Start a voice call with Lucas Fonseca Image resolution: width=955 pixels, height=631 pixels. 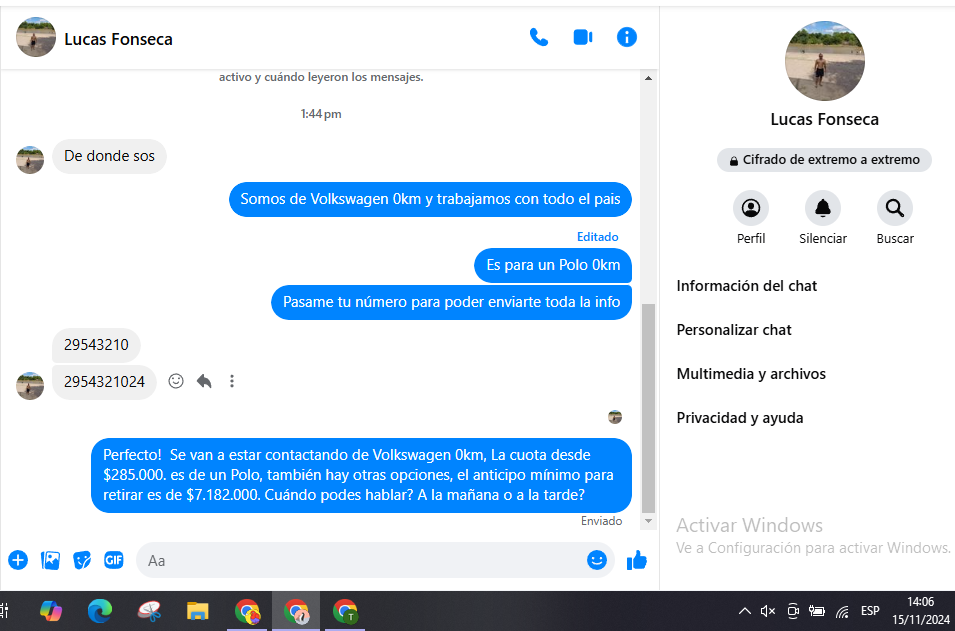click(538, 38)
